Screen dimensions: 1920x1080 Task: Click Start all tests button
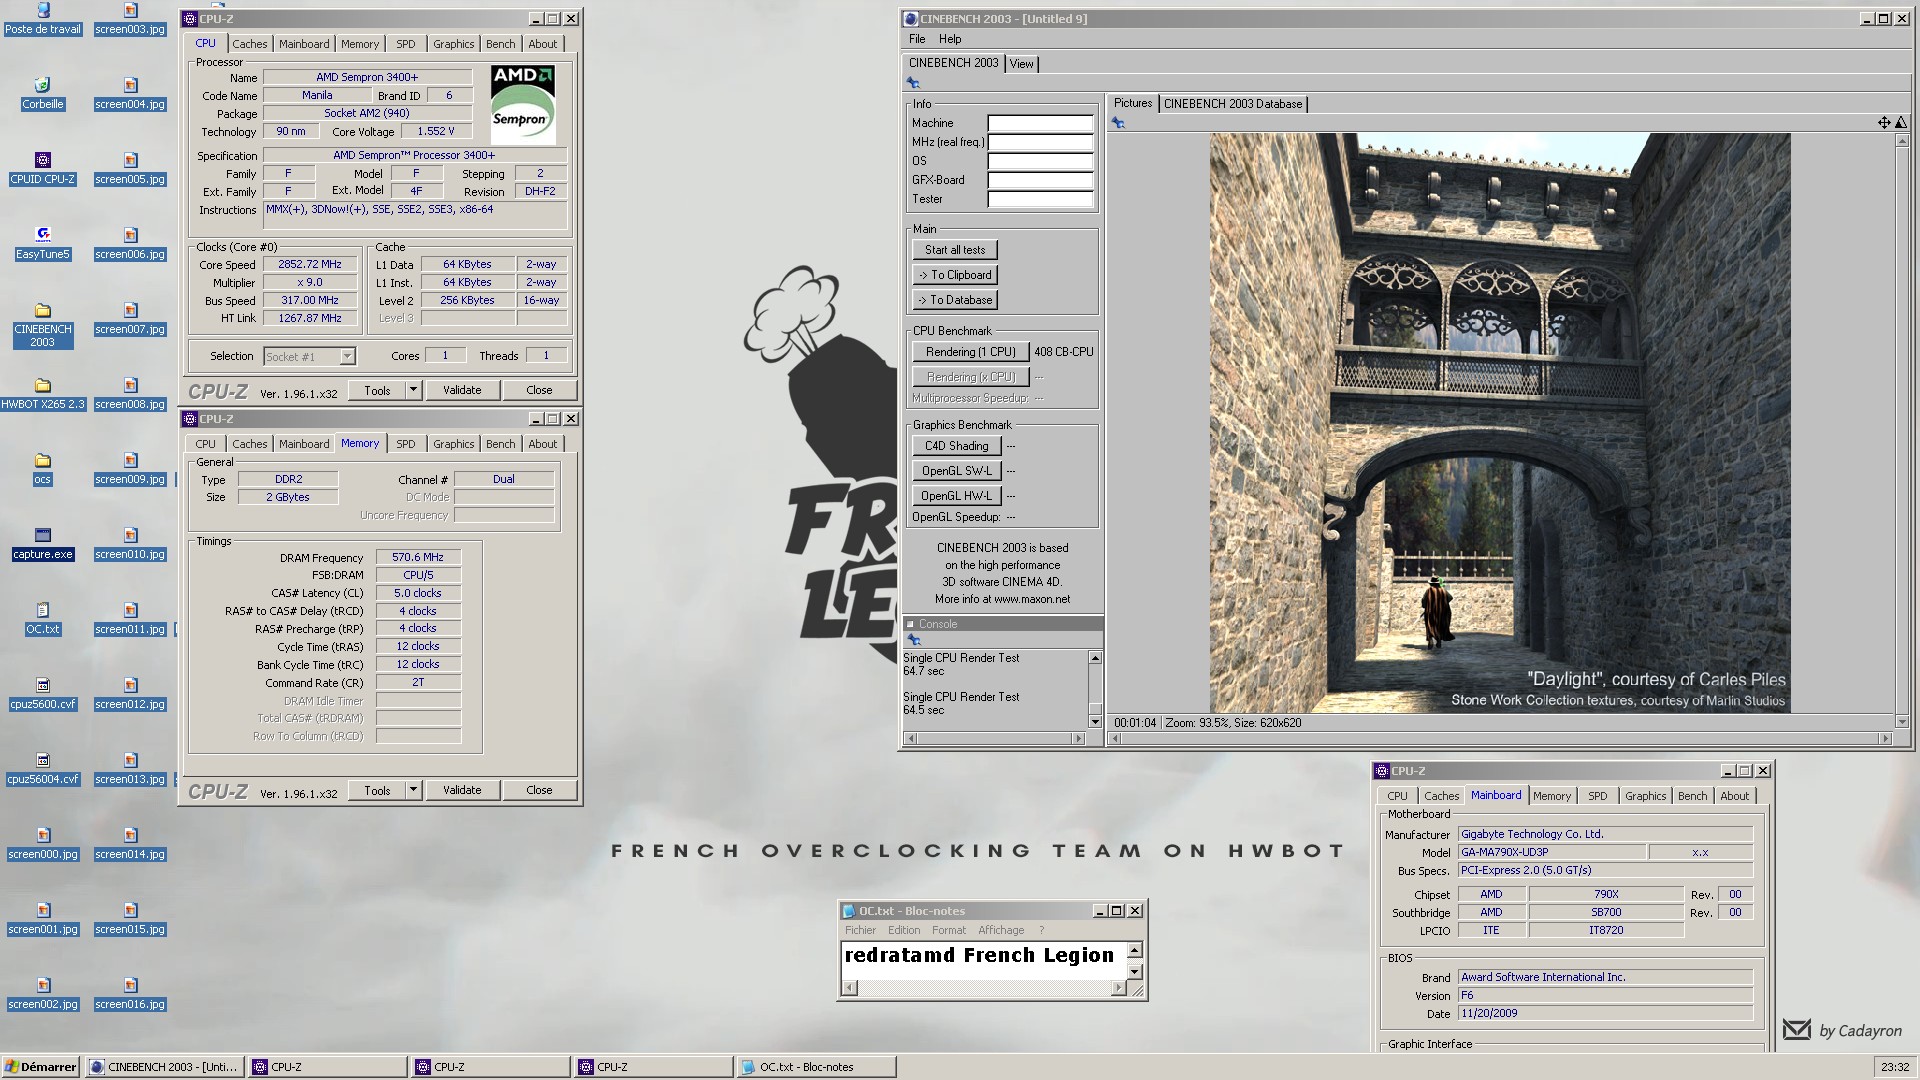coord(955,250)
